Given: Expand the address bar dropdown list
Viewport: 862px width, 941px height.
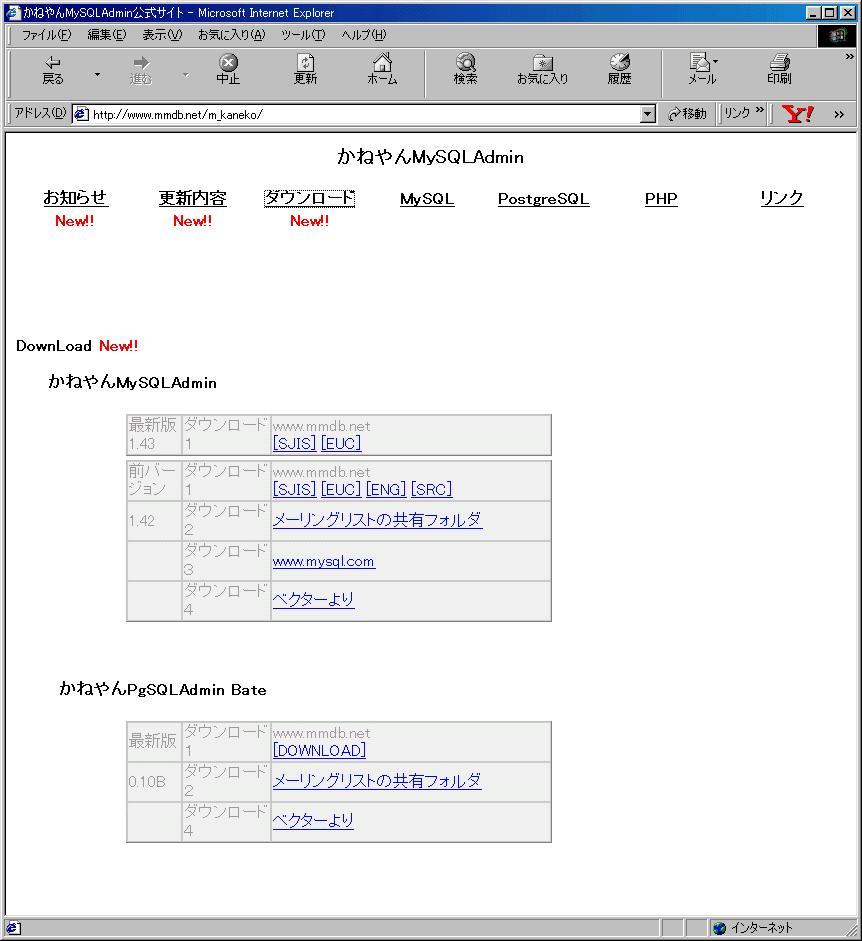Looking at the screenshot, I should [x=648, y=114].
